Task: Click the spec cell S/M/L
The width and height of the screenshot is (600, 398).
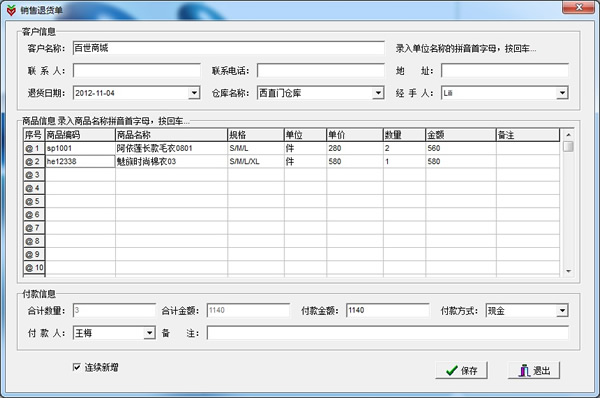Action: (x=256, y=148)
